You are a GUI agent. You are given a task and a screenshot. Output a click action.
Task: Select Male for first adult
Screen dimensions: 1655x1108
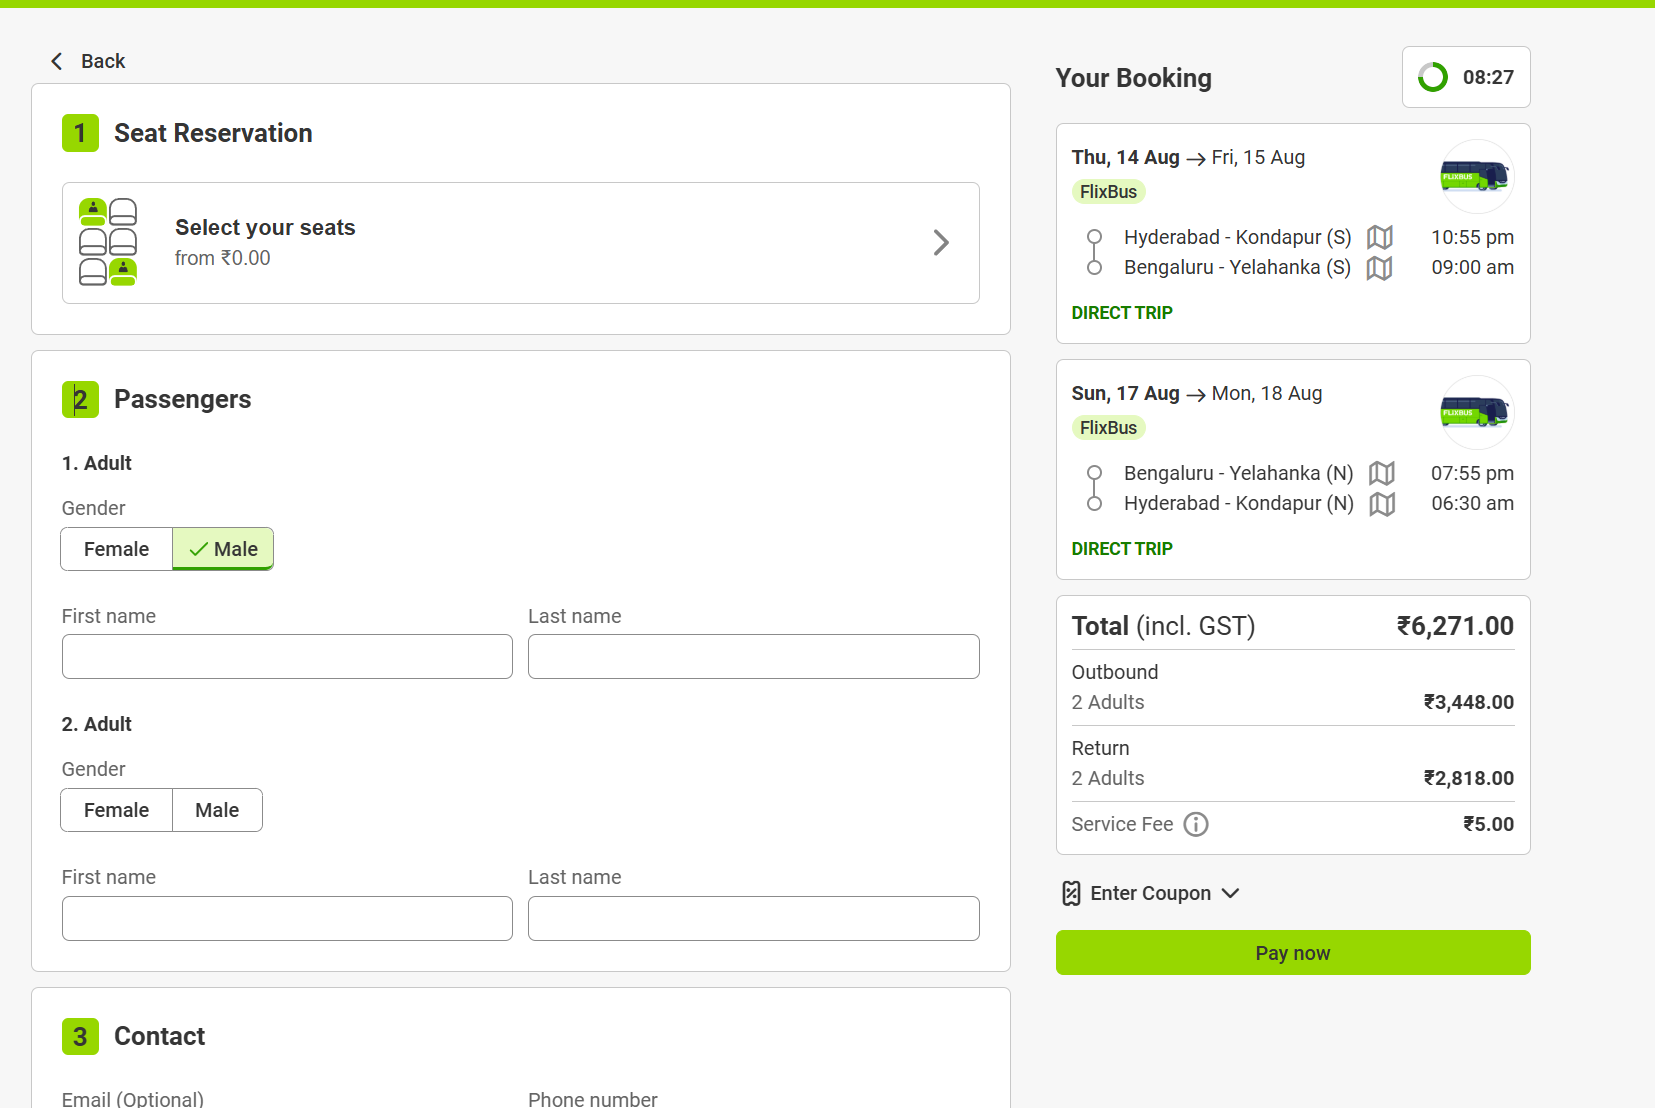pos(223,549)
